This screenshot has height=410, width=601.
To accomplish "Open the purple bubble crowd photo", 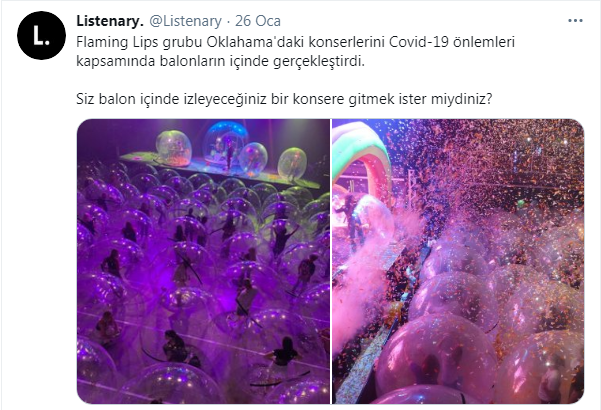I will coord(203,261).
